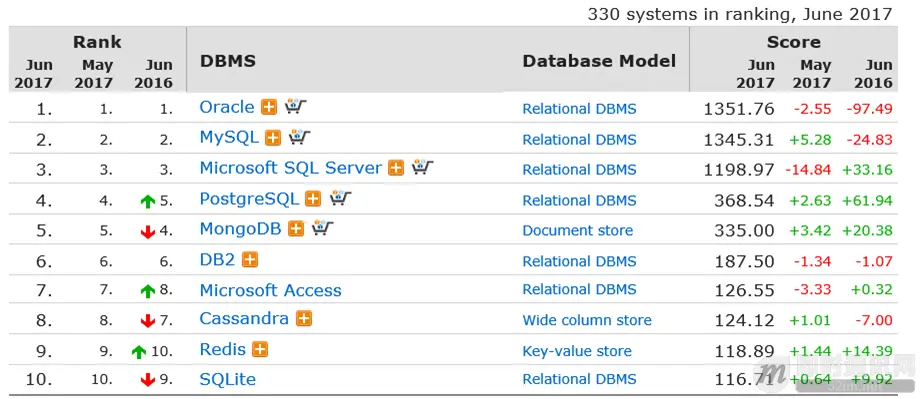Click the orange plus icon beside DB2
This screenshot has width=921, height=399.
[x=250, y=259]
